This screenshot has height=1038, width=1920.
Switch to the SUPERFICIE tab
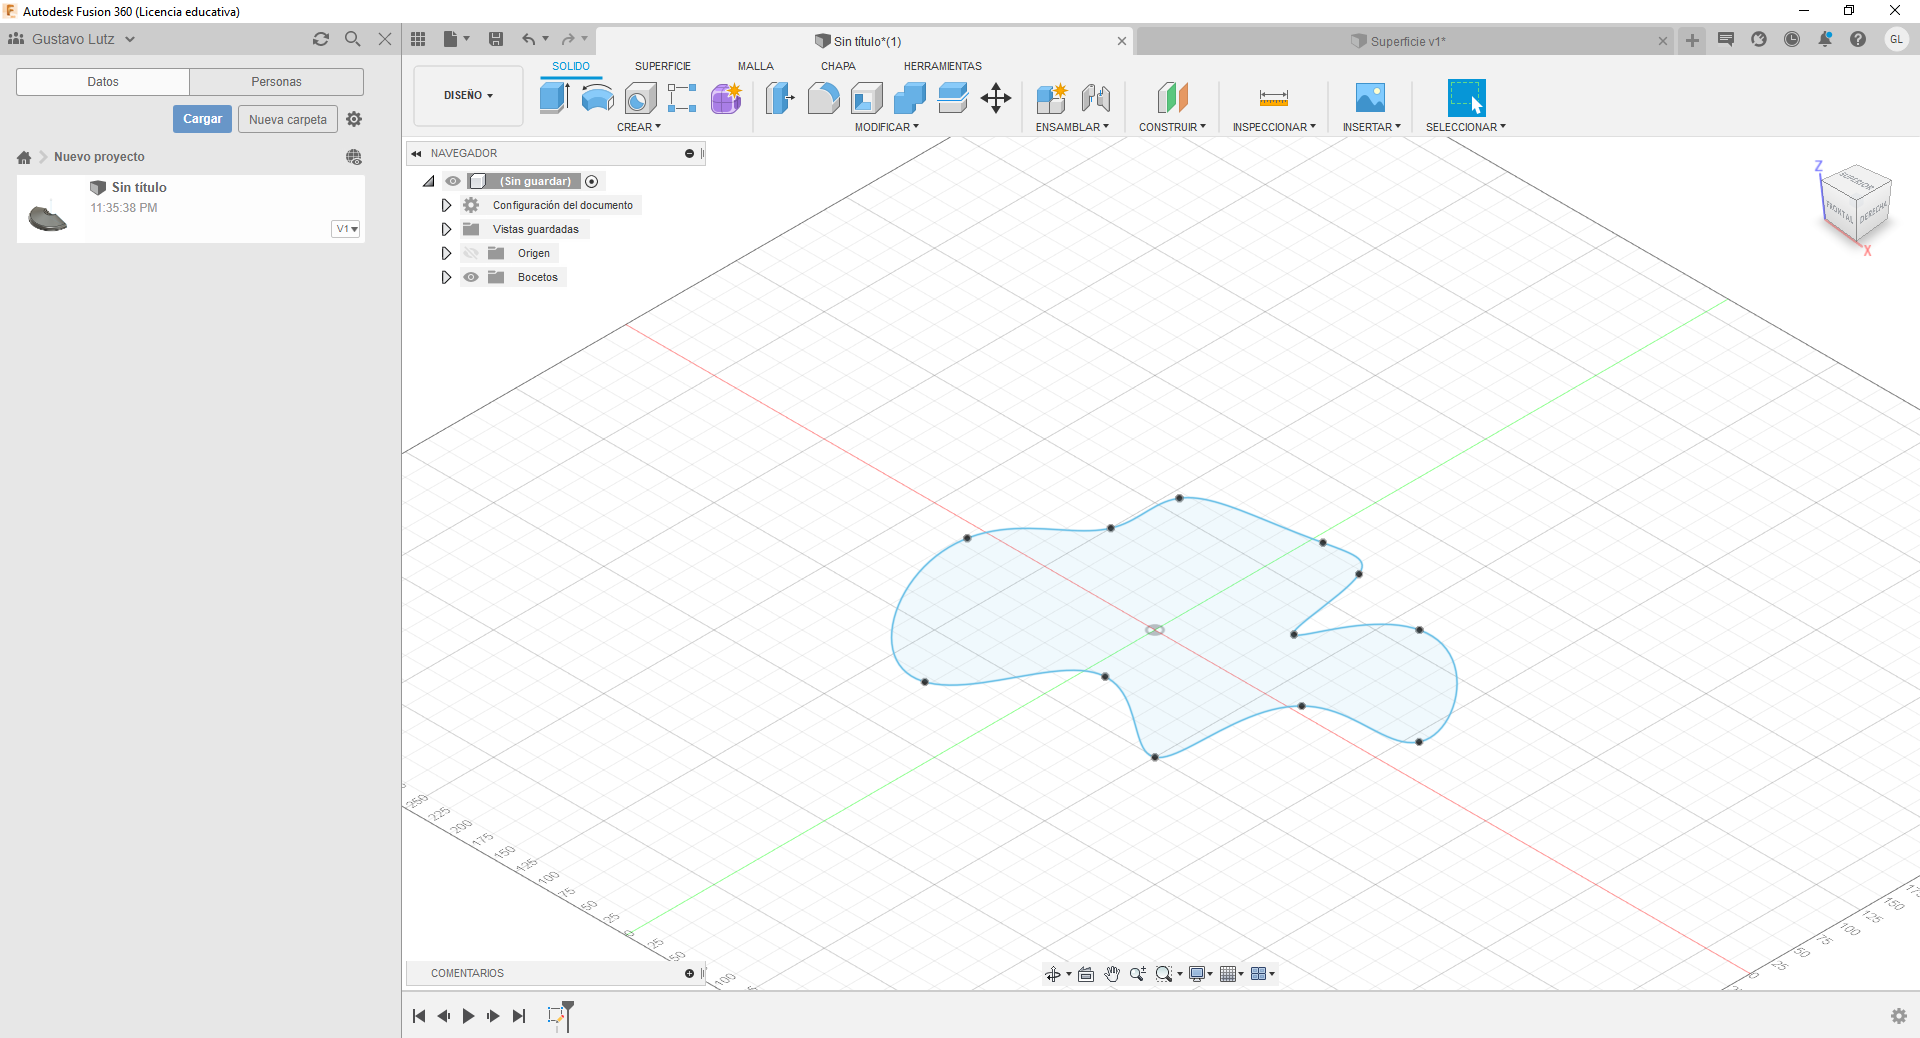(x=663, y=66)
